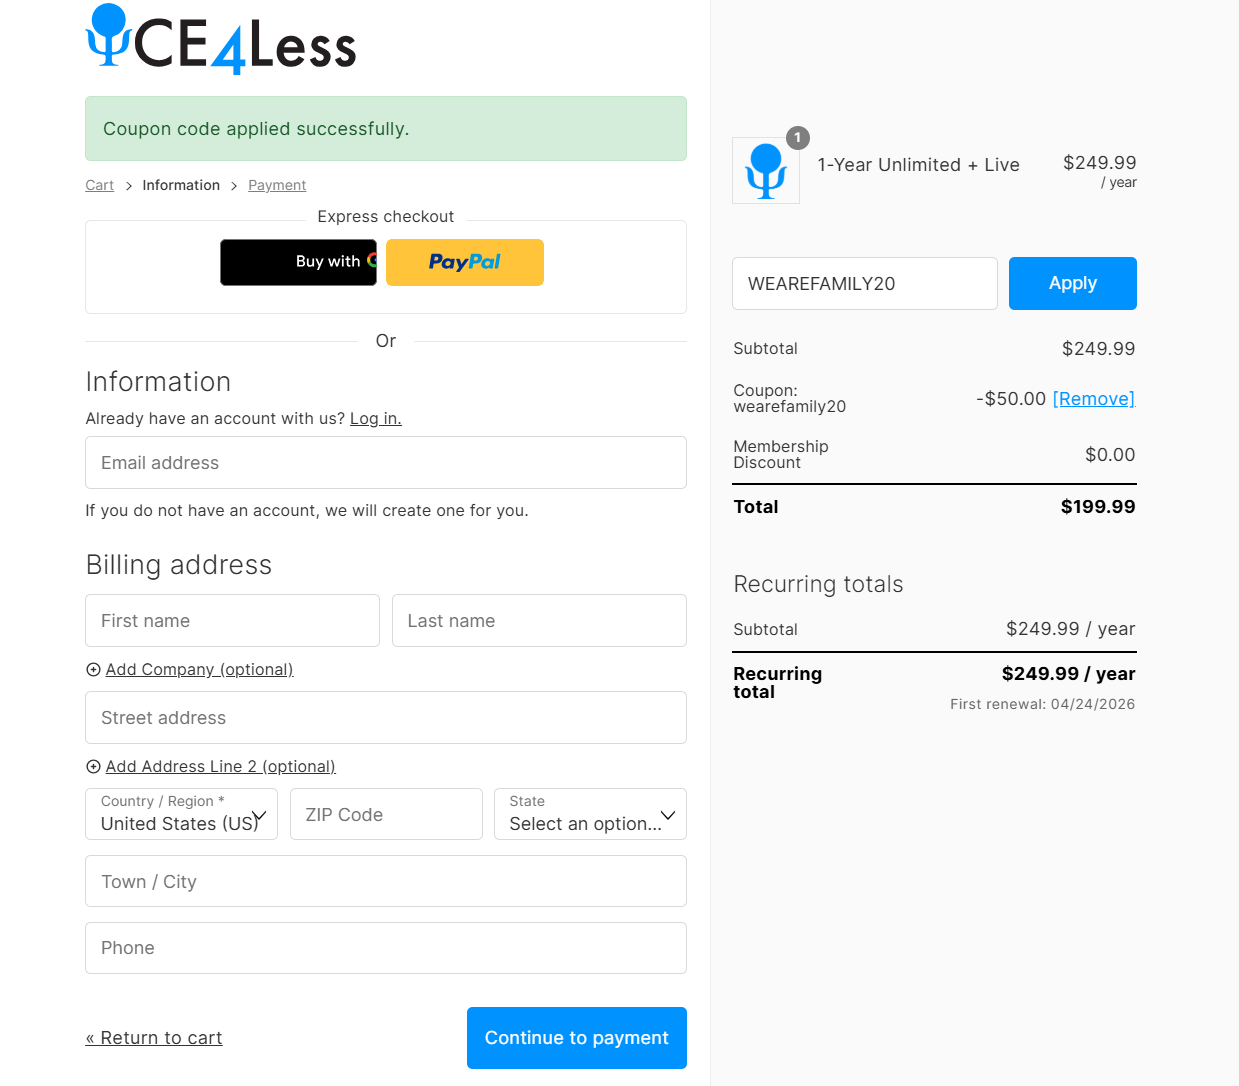Select the coupon code text box
Image resolution: width=1239 pixels, height=1086 pixels.
click(864, 284)
